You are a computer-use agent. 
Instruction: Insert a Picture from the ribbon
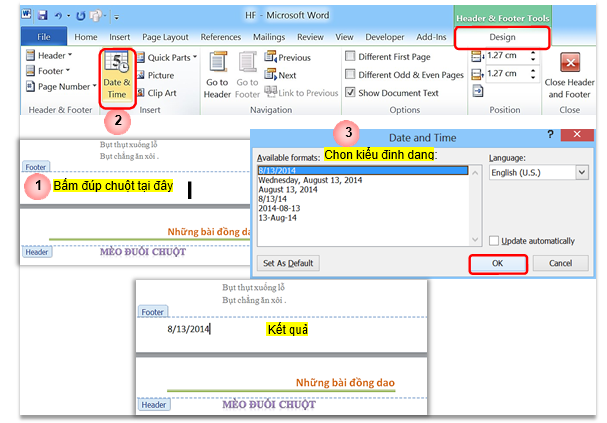pyautogui.click(x=159, y=75)
